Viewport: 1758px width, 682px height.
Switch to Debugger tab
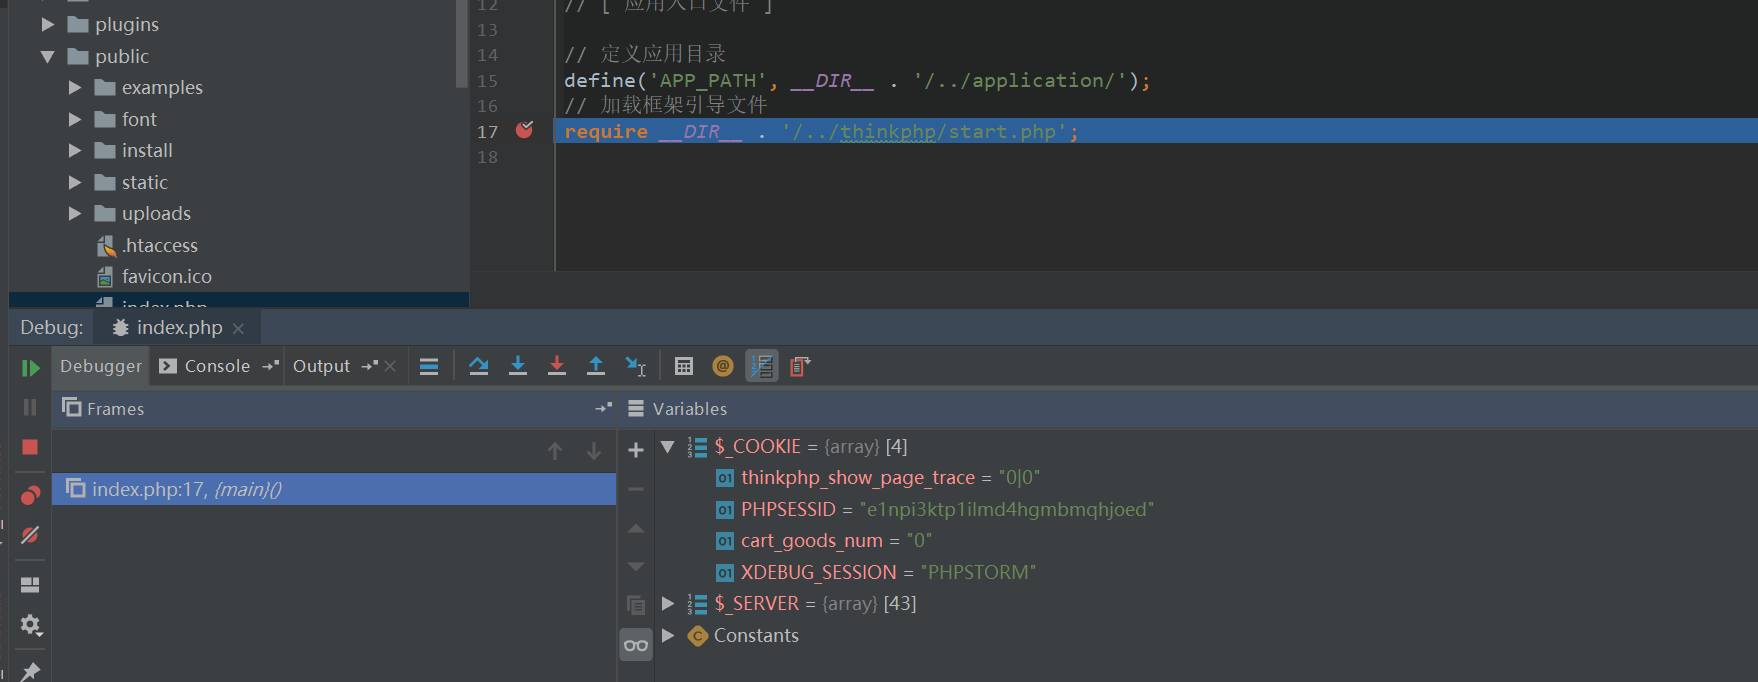101,366
